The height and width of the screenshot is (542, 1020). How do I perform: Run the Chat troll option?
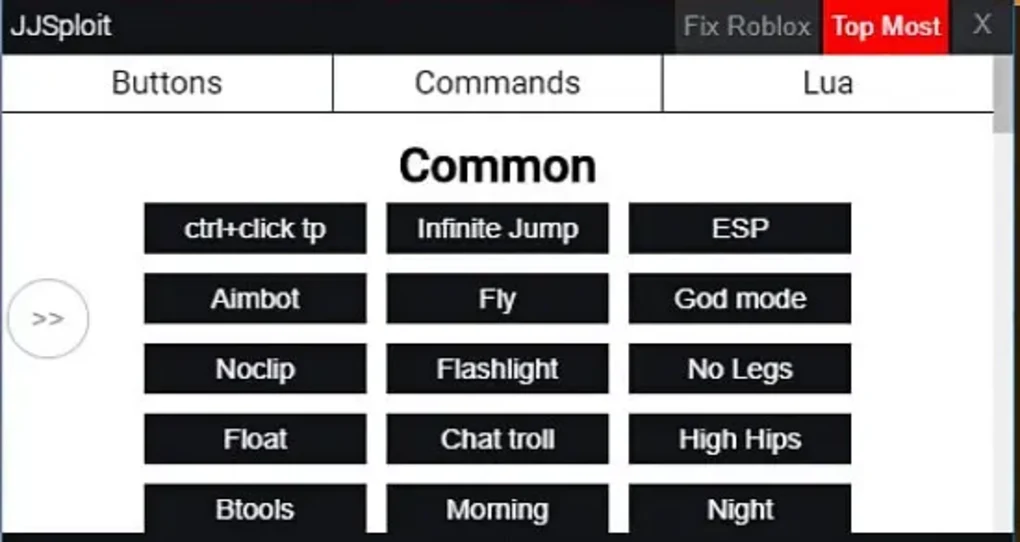pos(498,439)
